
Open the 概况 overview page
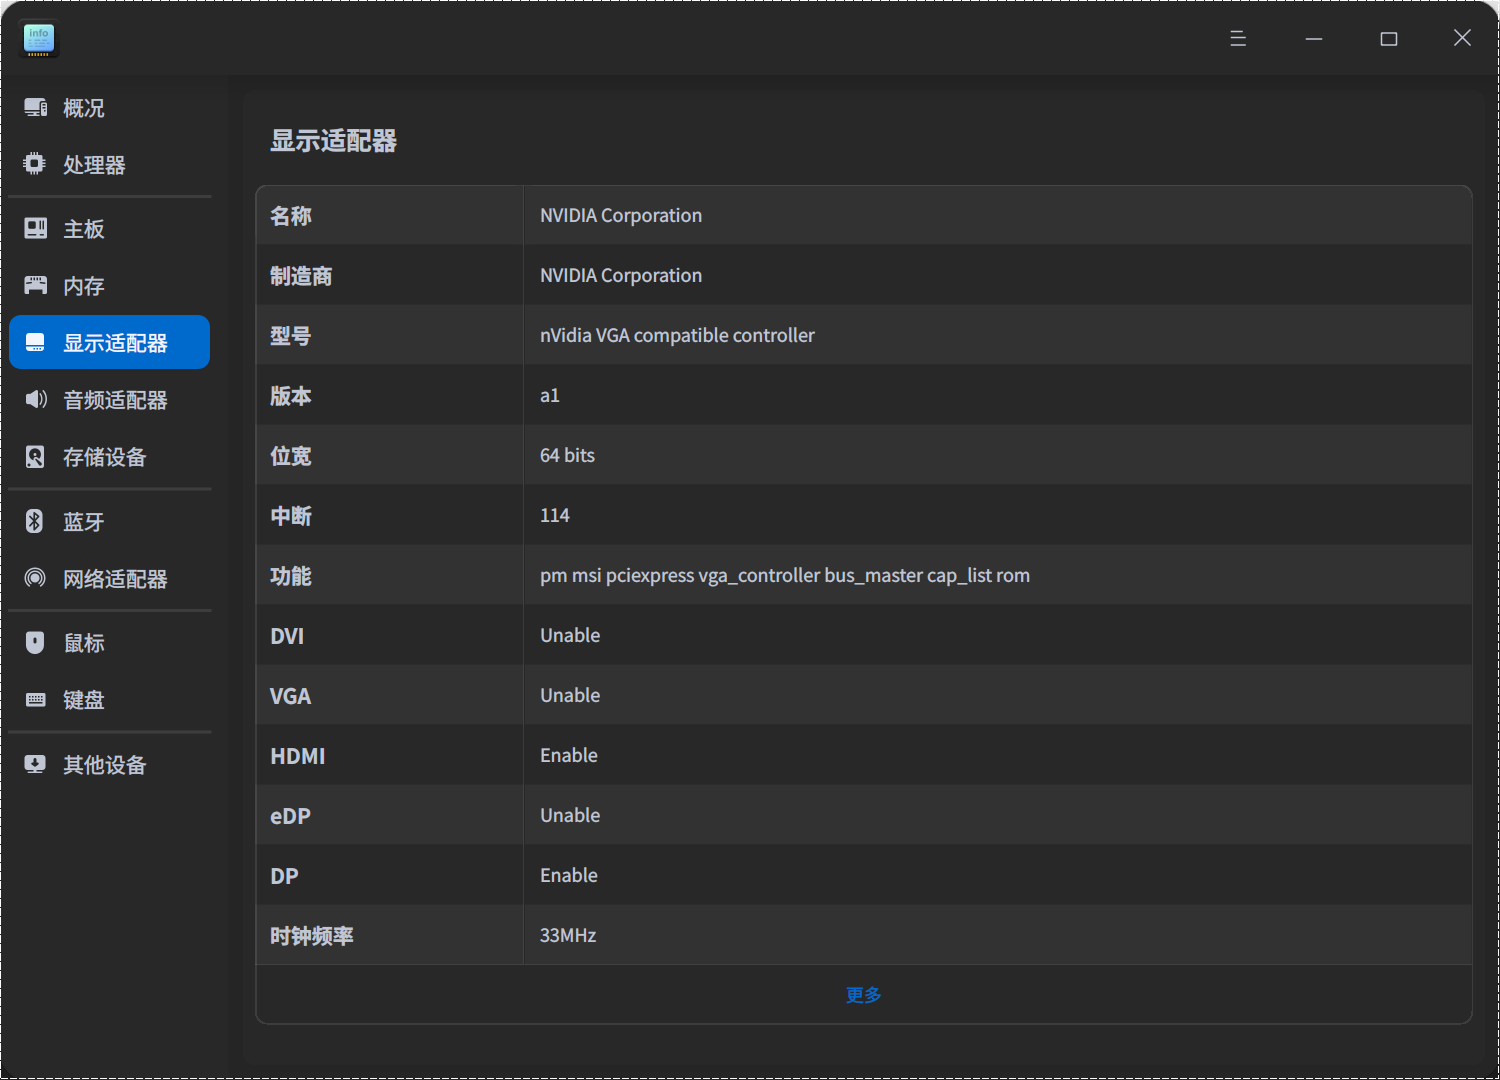coord(110,108)
